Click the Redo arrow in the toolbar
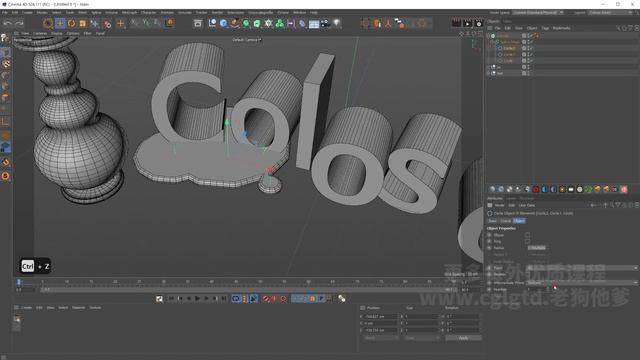The width and height of the screenshot is (640, 360). pyautogui.click(x=19, y=24)
